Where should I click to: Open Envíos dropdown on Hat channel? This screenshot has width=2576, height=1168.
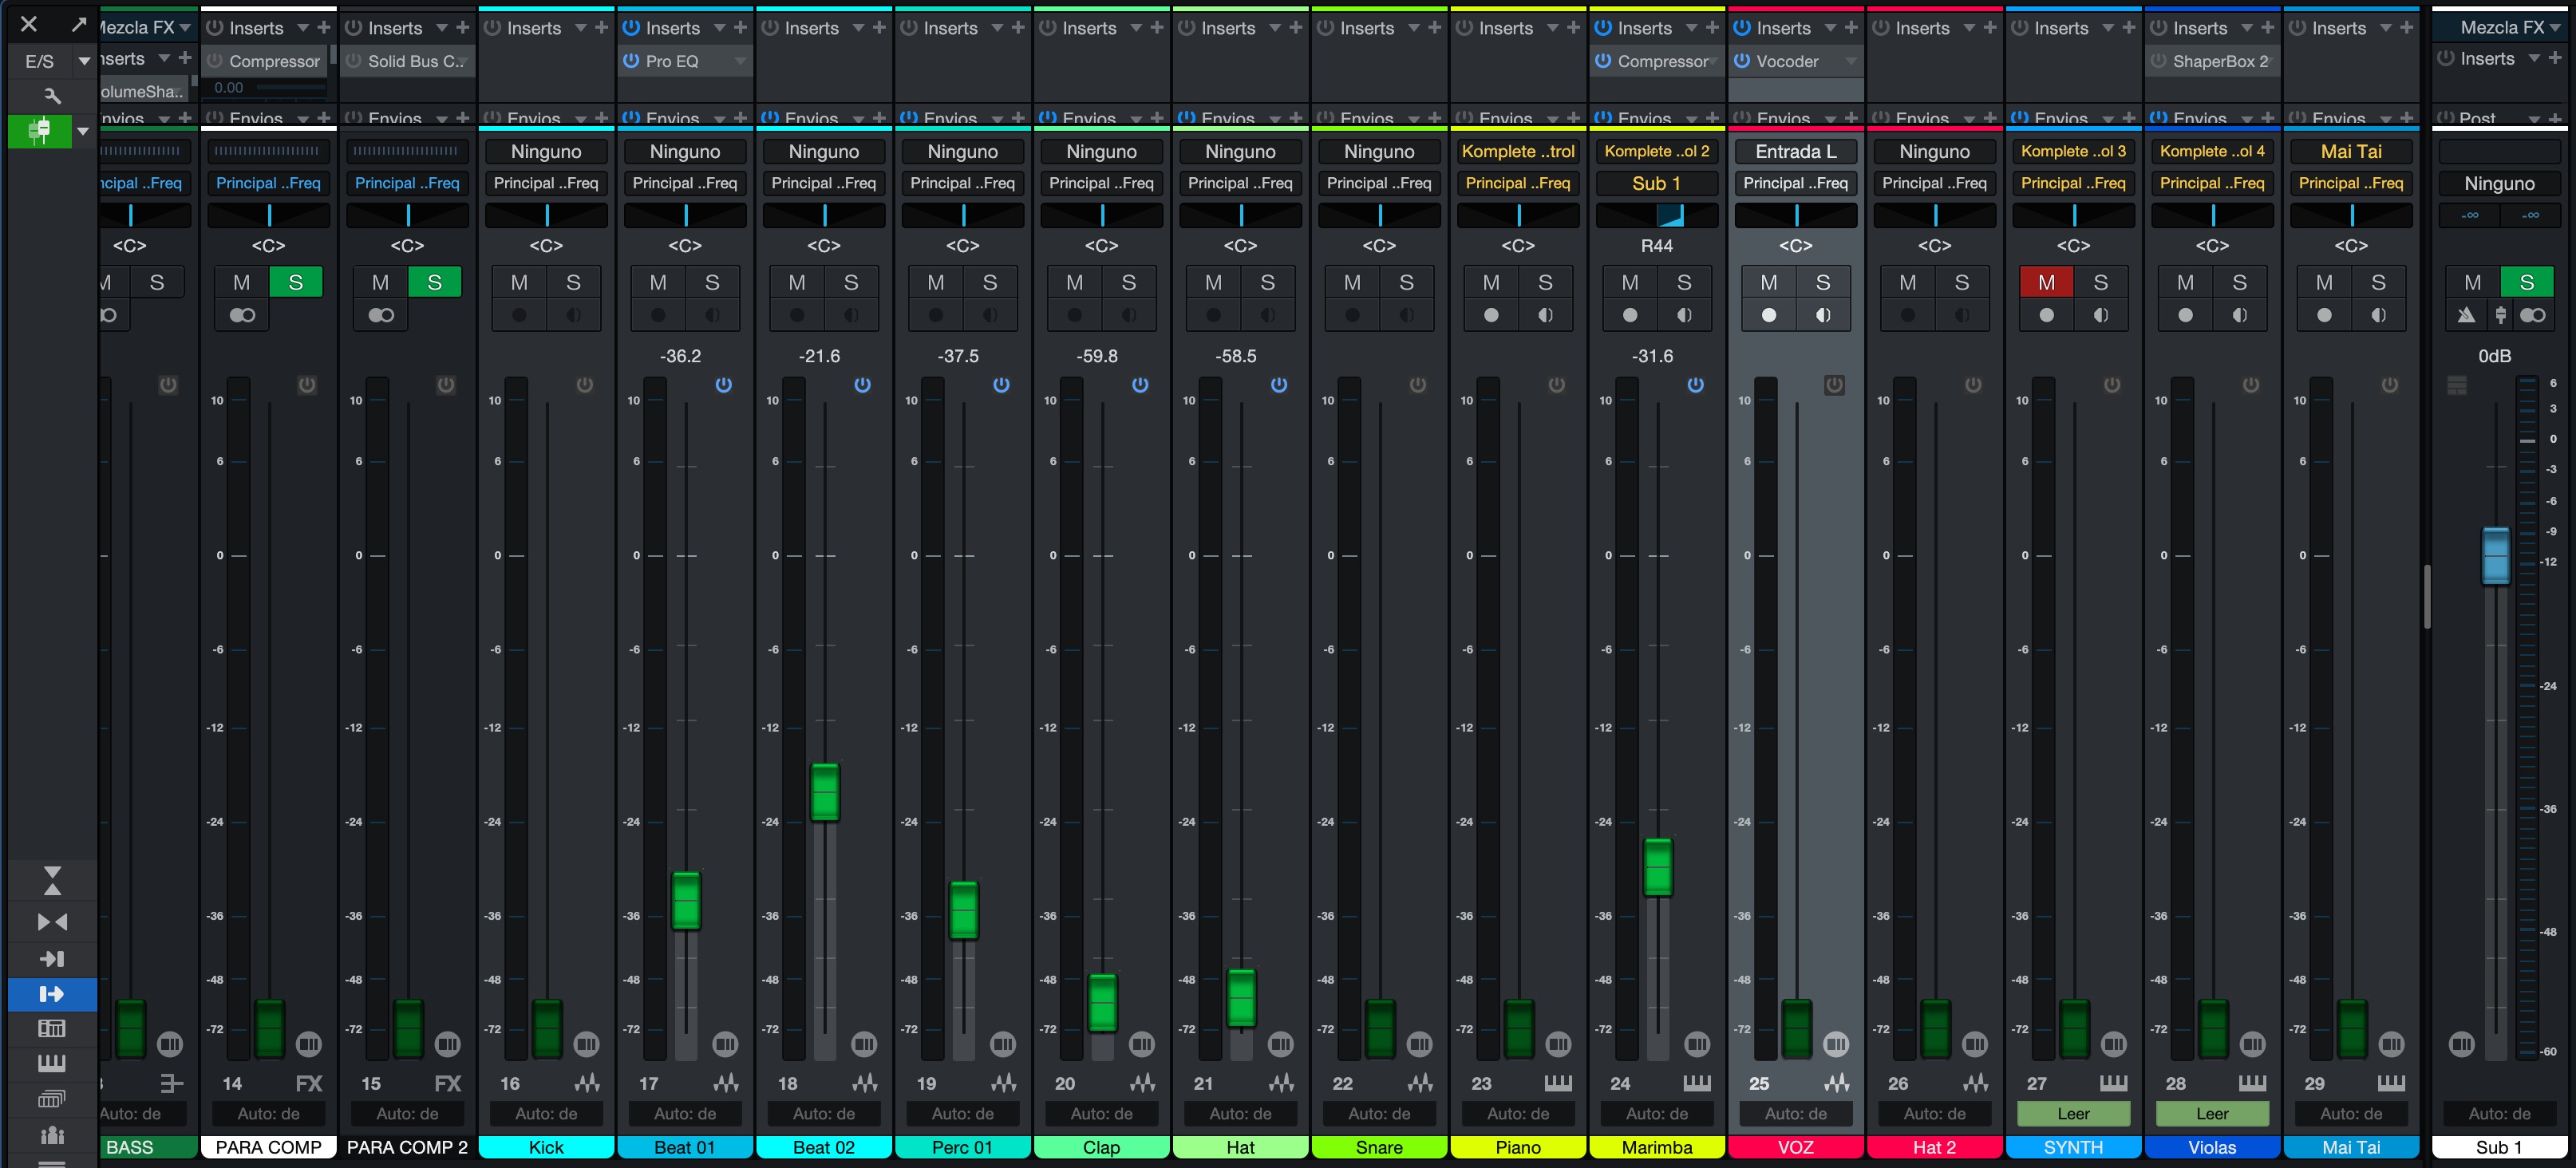tap(1274, 118)
